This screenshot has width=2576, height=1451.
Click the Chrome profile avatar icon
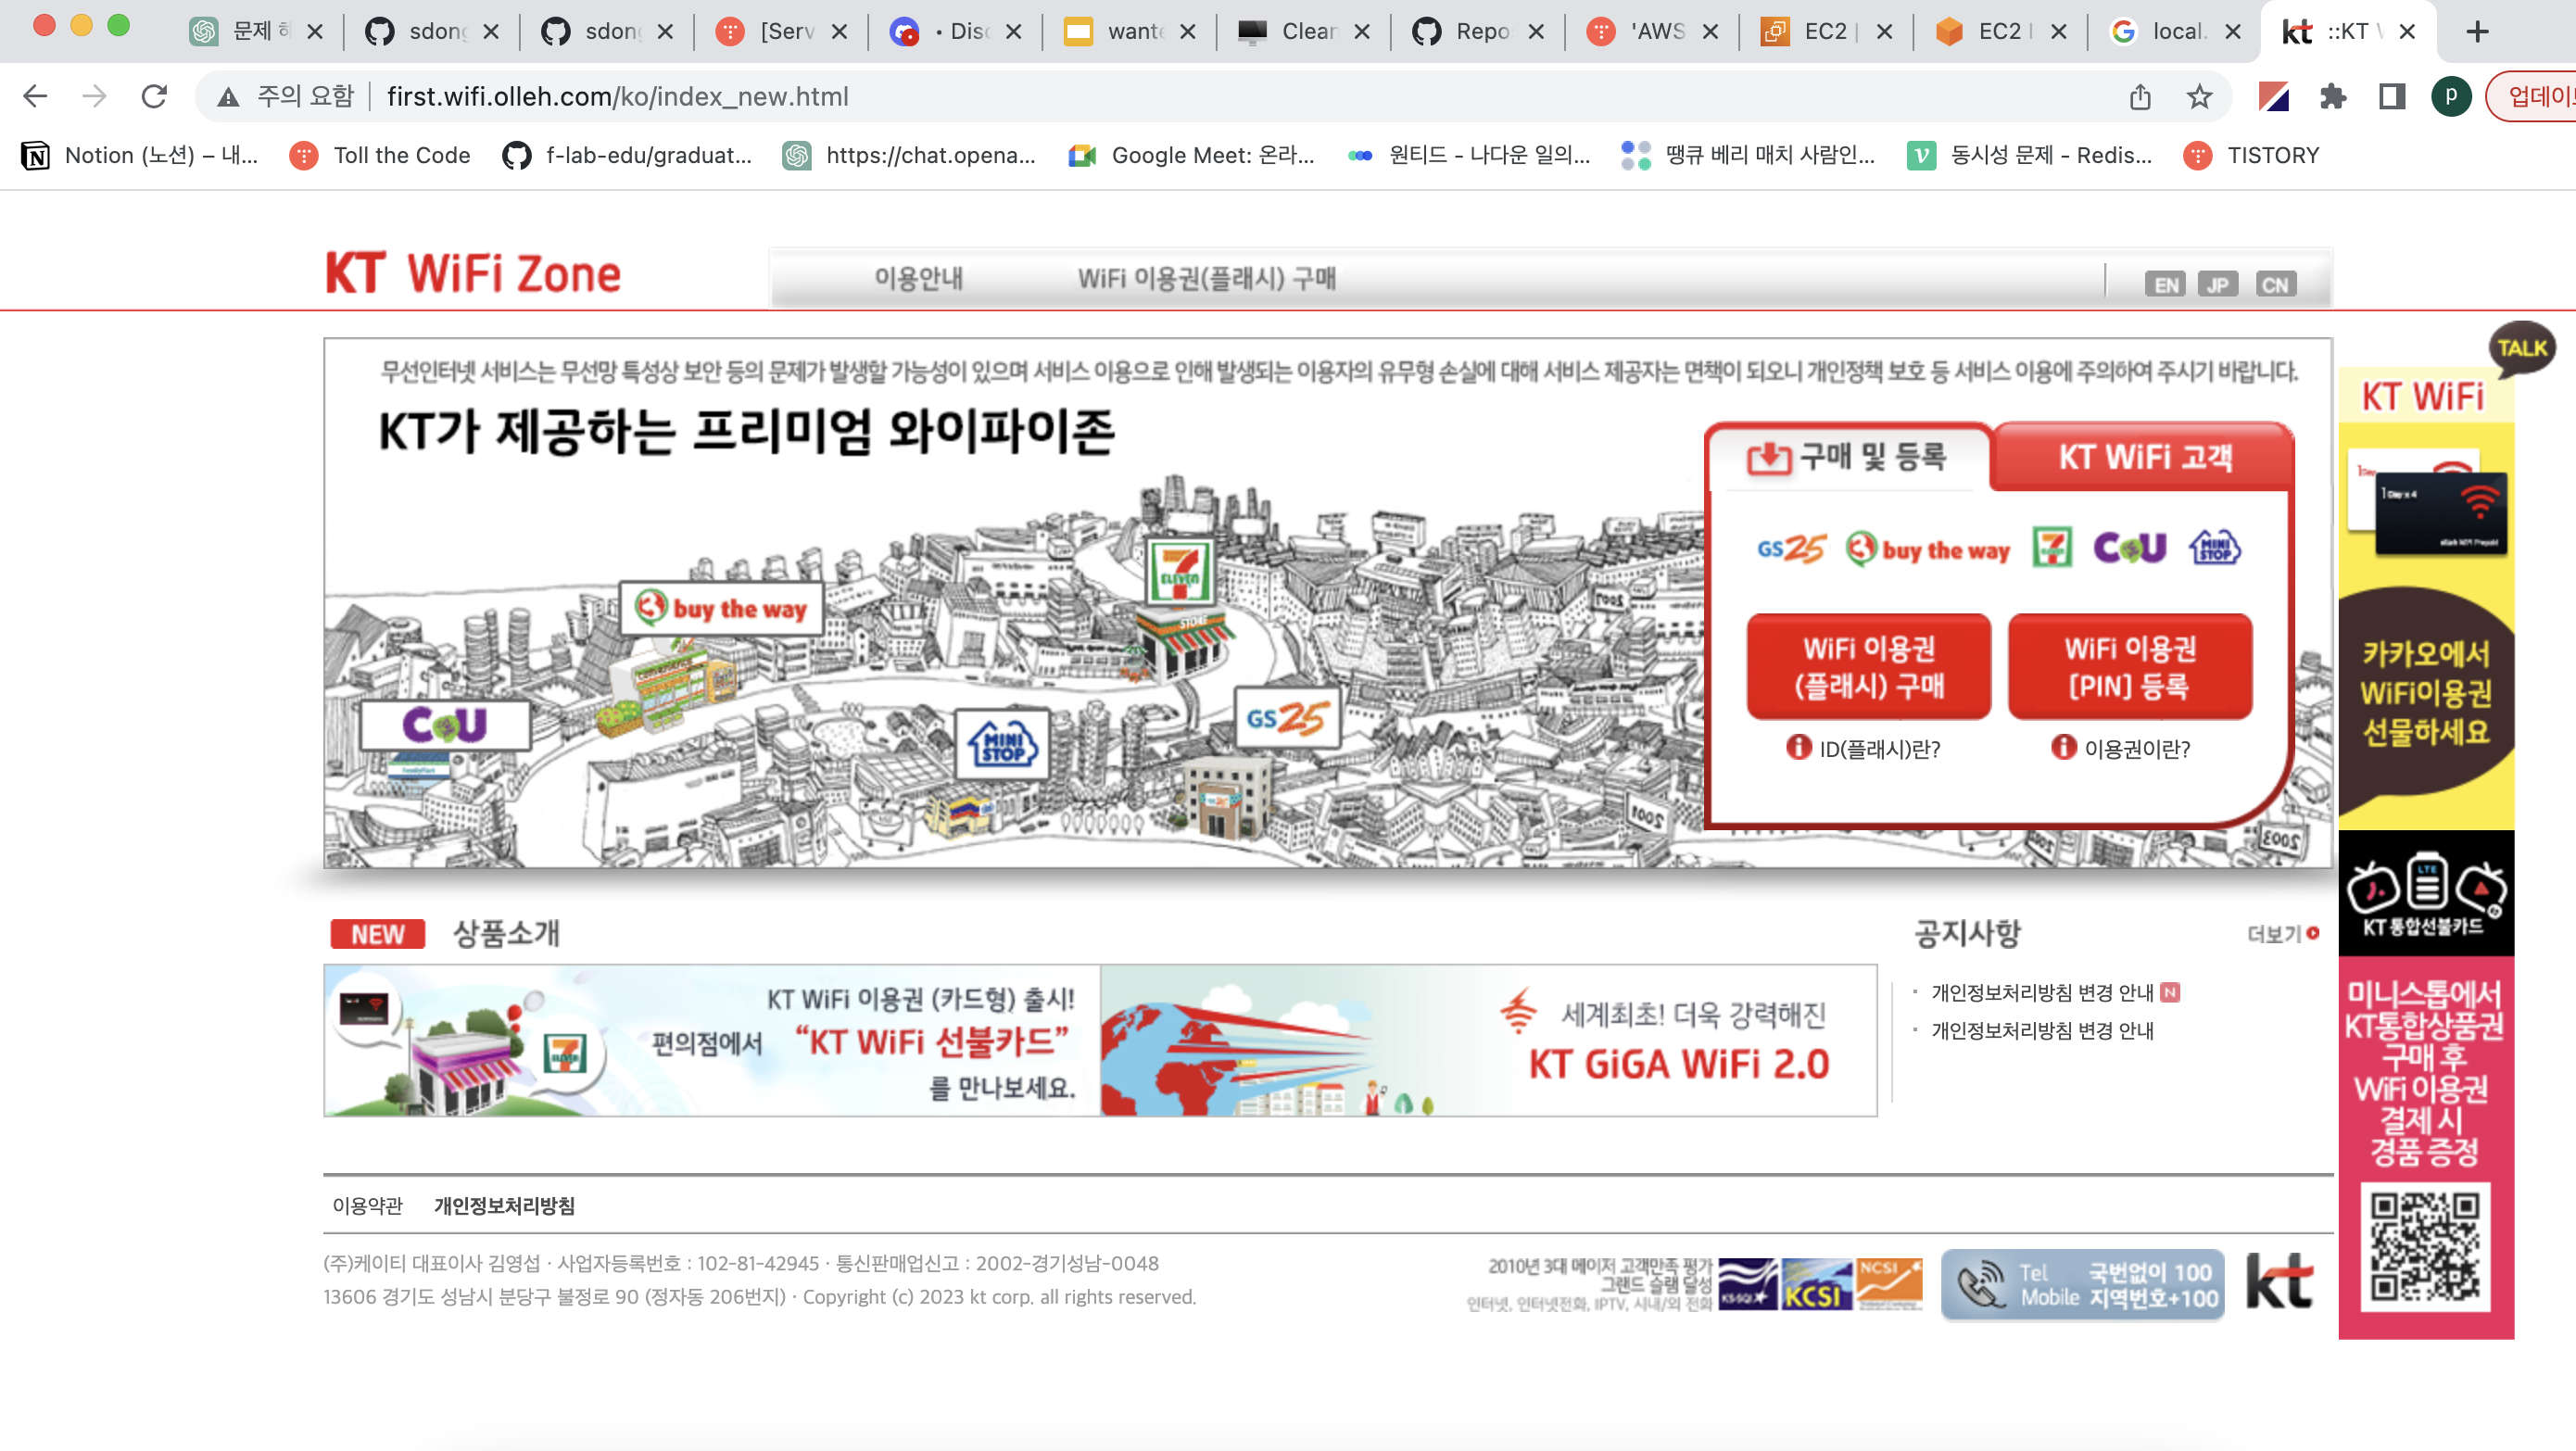(2451, 96)
